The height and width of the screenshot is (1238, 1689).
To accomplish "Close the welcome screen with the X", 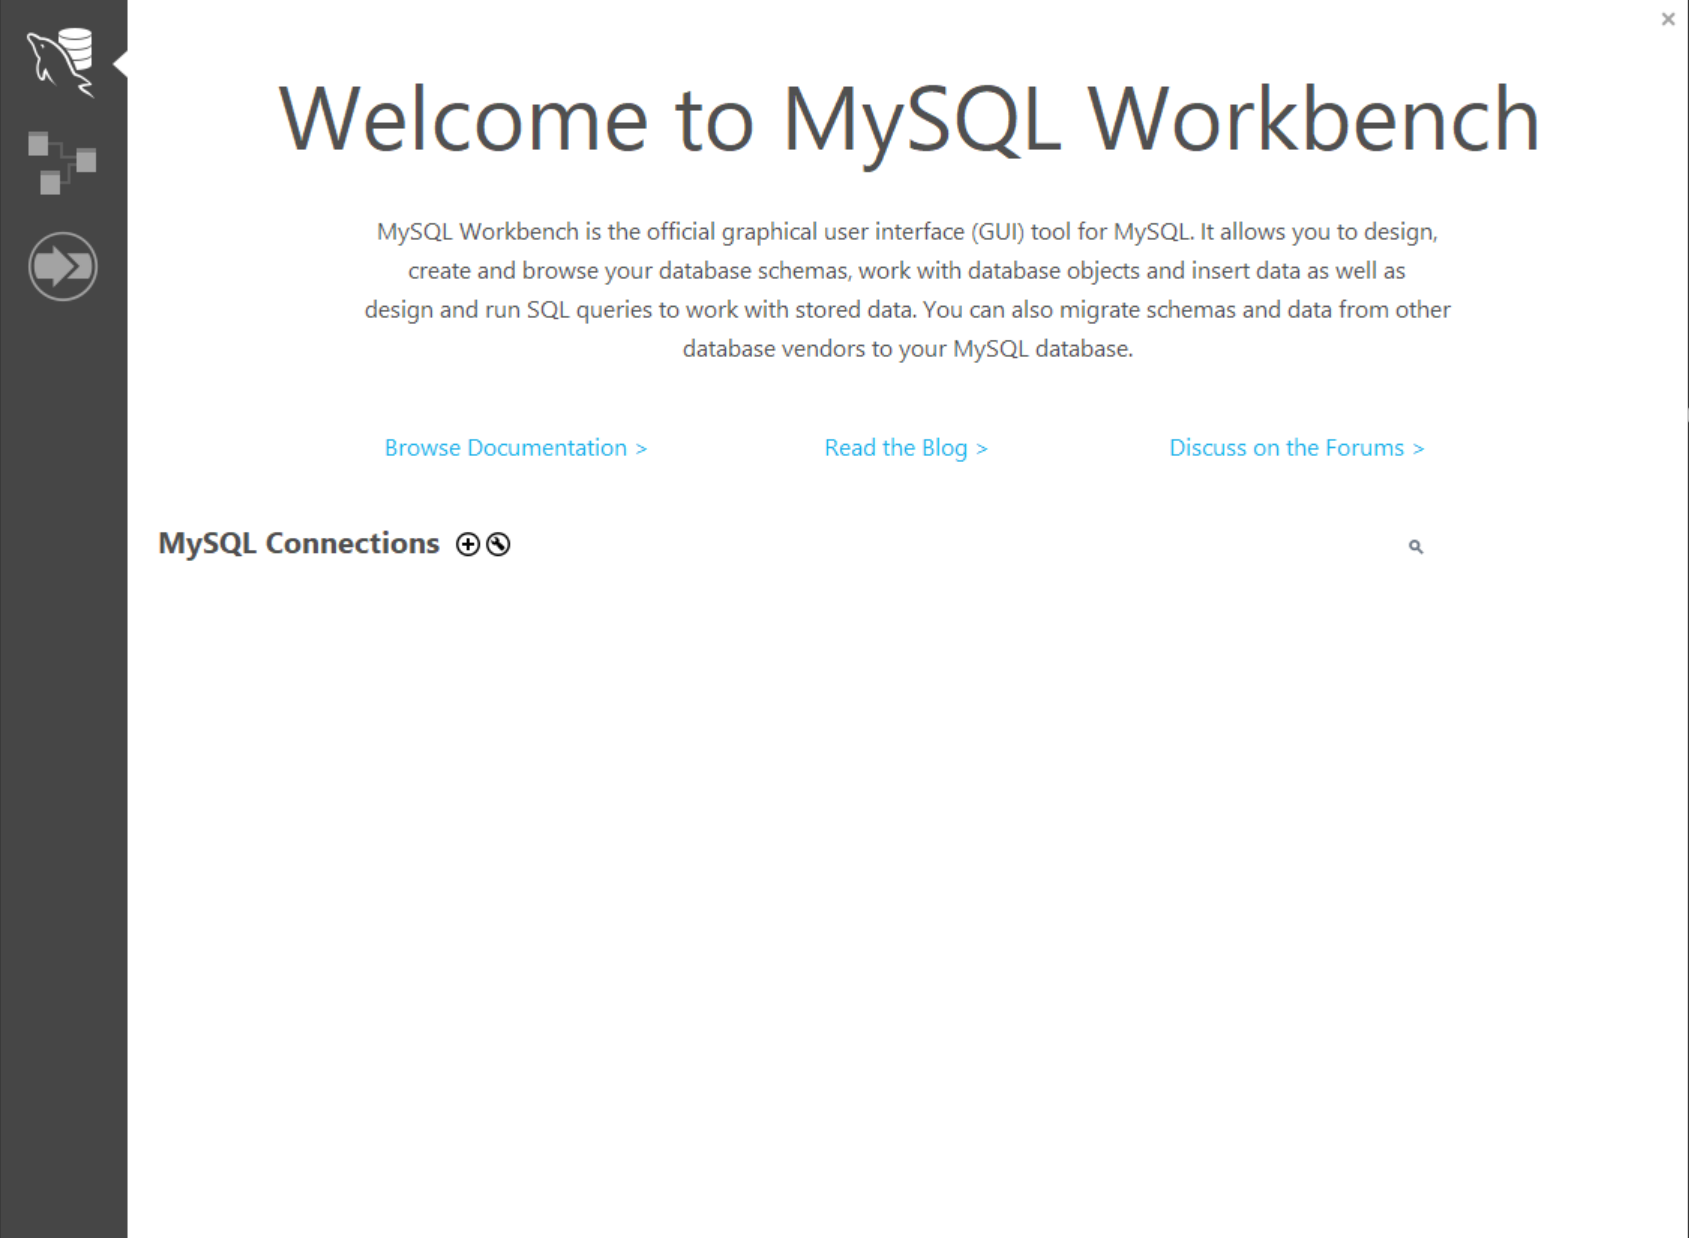I will 1668,19.
